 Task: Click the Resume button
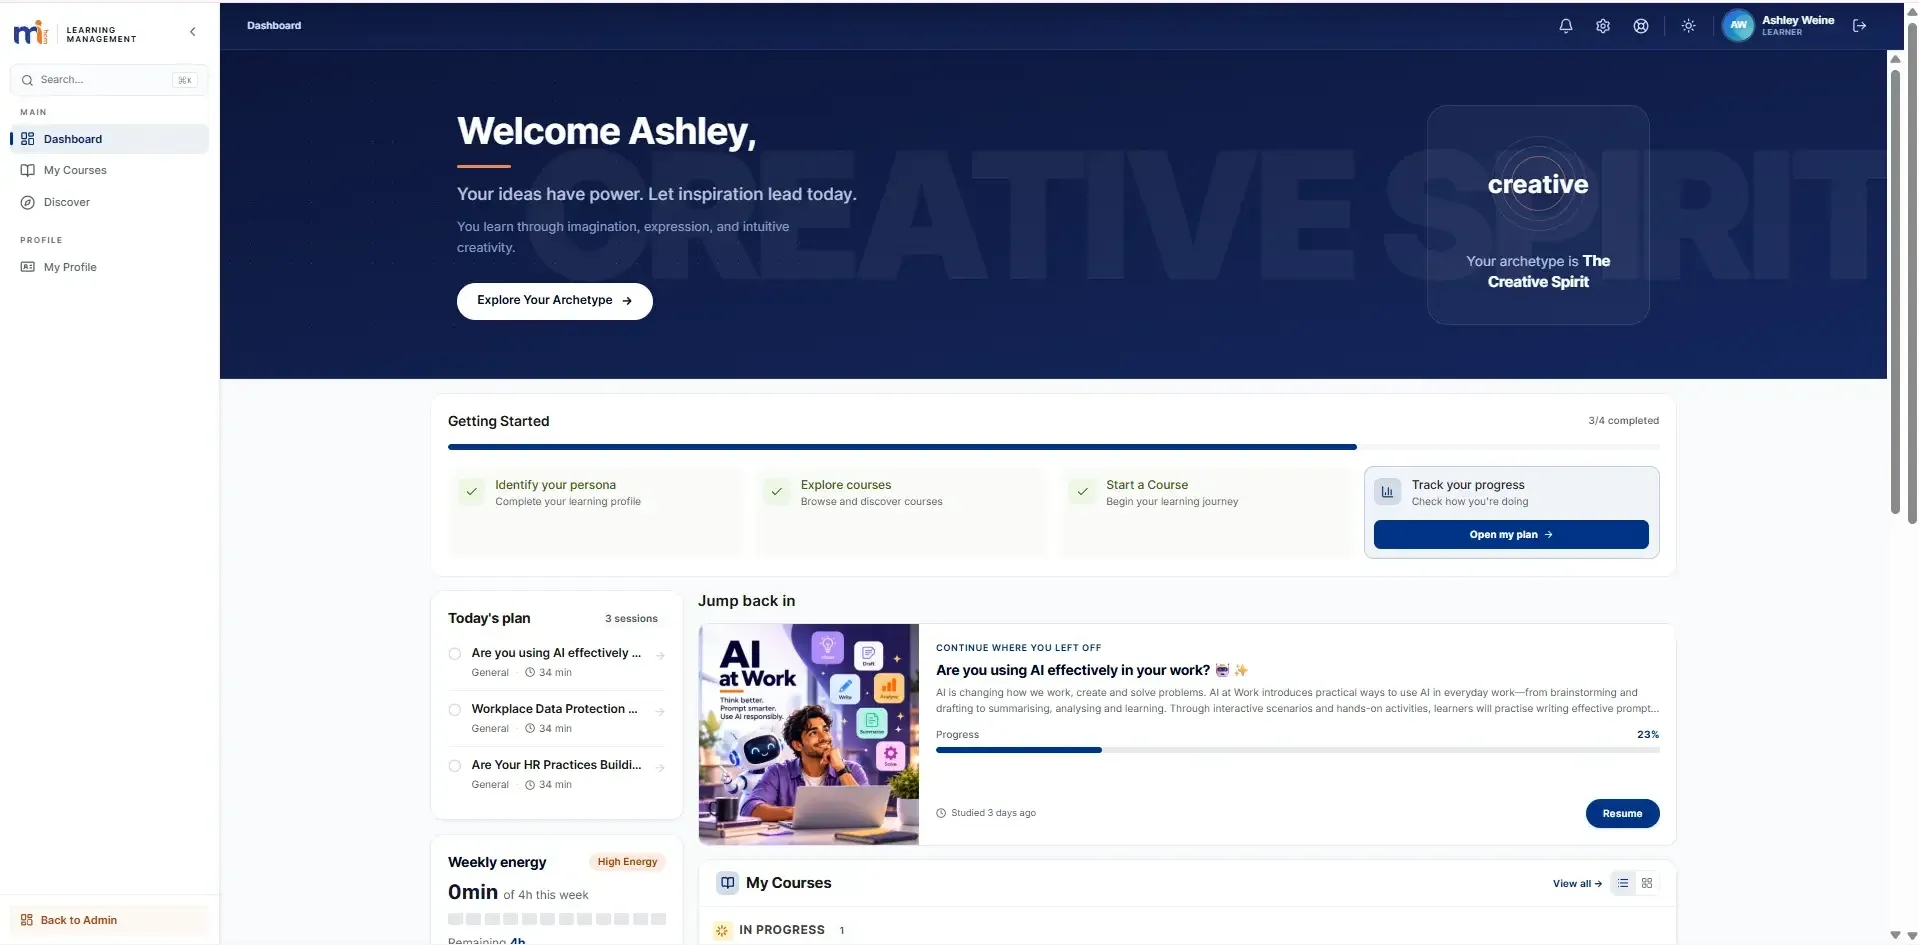[x=1621, y=814]
